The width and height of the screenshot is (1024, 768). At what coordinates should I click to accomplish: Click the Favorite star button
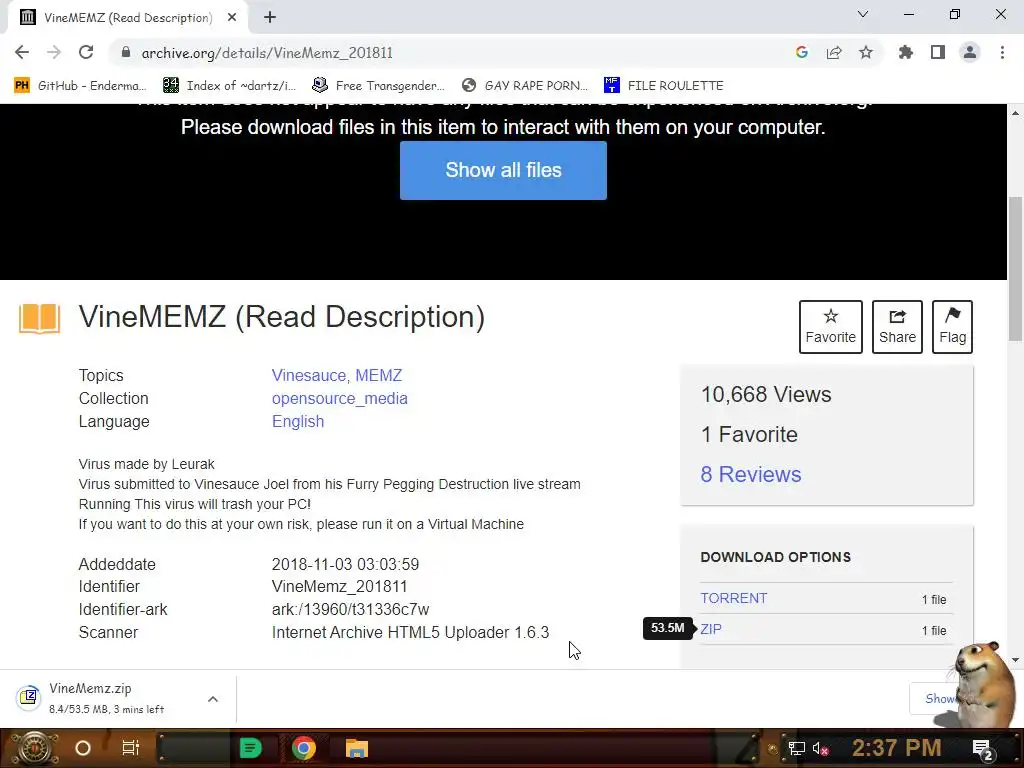click(831, 327)
